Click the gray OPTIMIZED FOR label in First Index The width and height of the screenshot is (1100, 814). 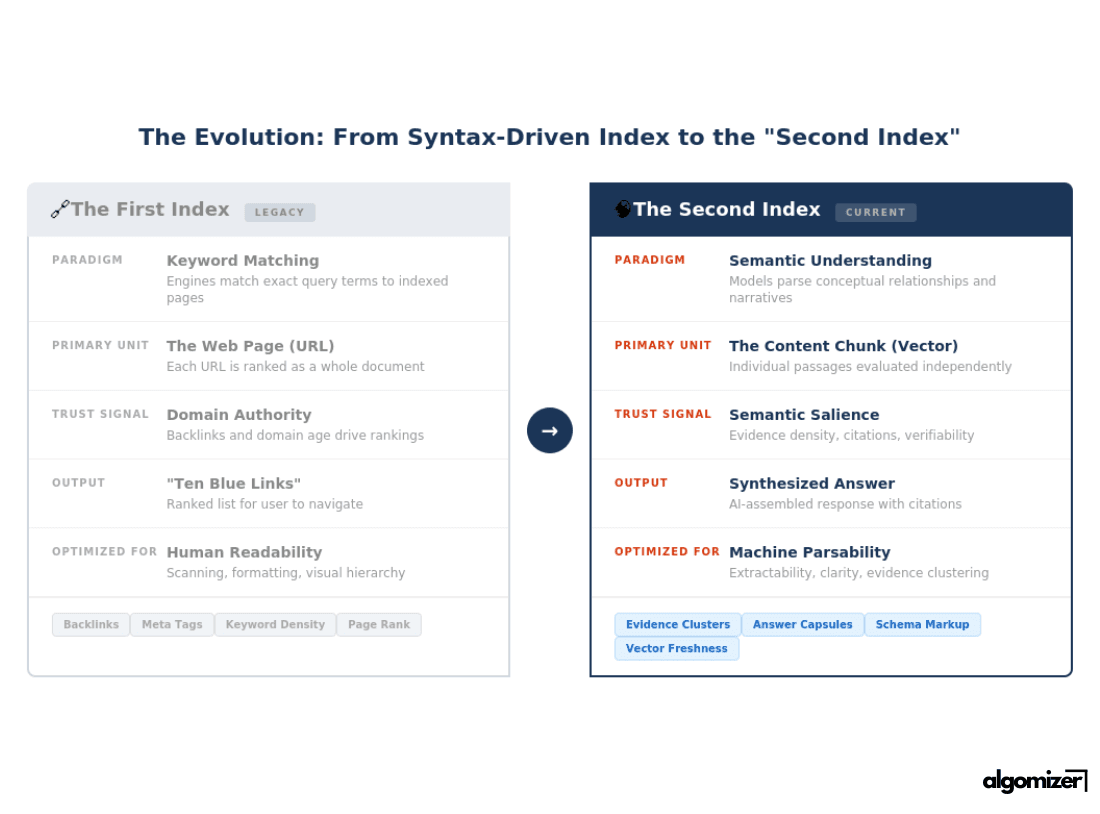coord(105,552)
